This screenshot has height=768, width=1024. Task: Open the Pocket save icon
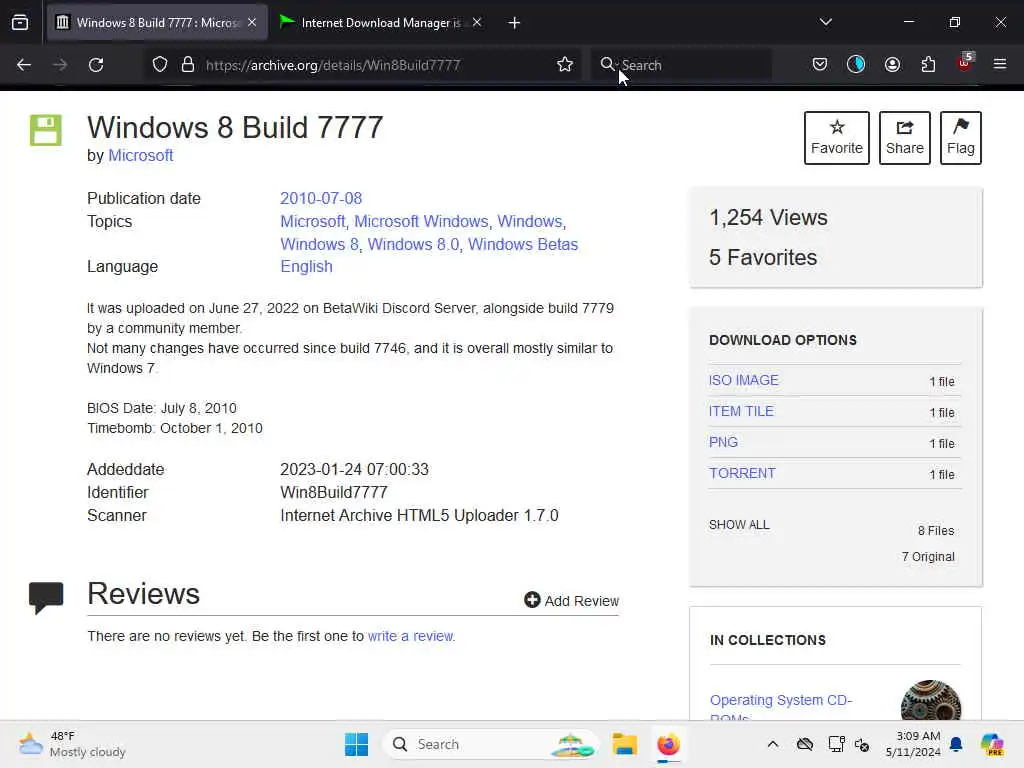(x=820, y=65)
